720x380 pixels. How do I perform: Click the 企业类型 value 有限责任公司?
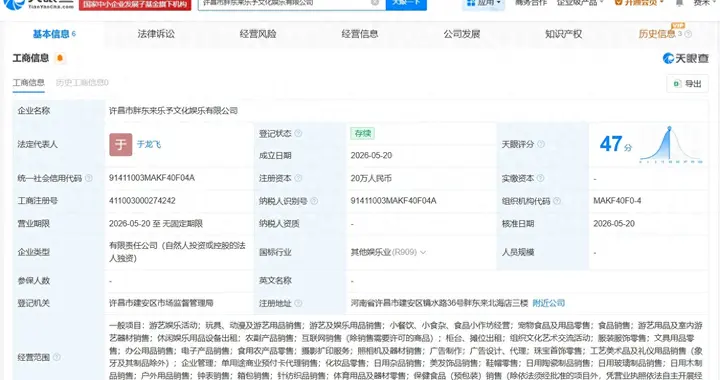point(178,252)
